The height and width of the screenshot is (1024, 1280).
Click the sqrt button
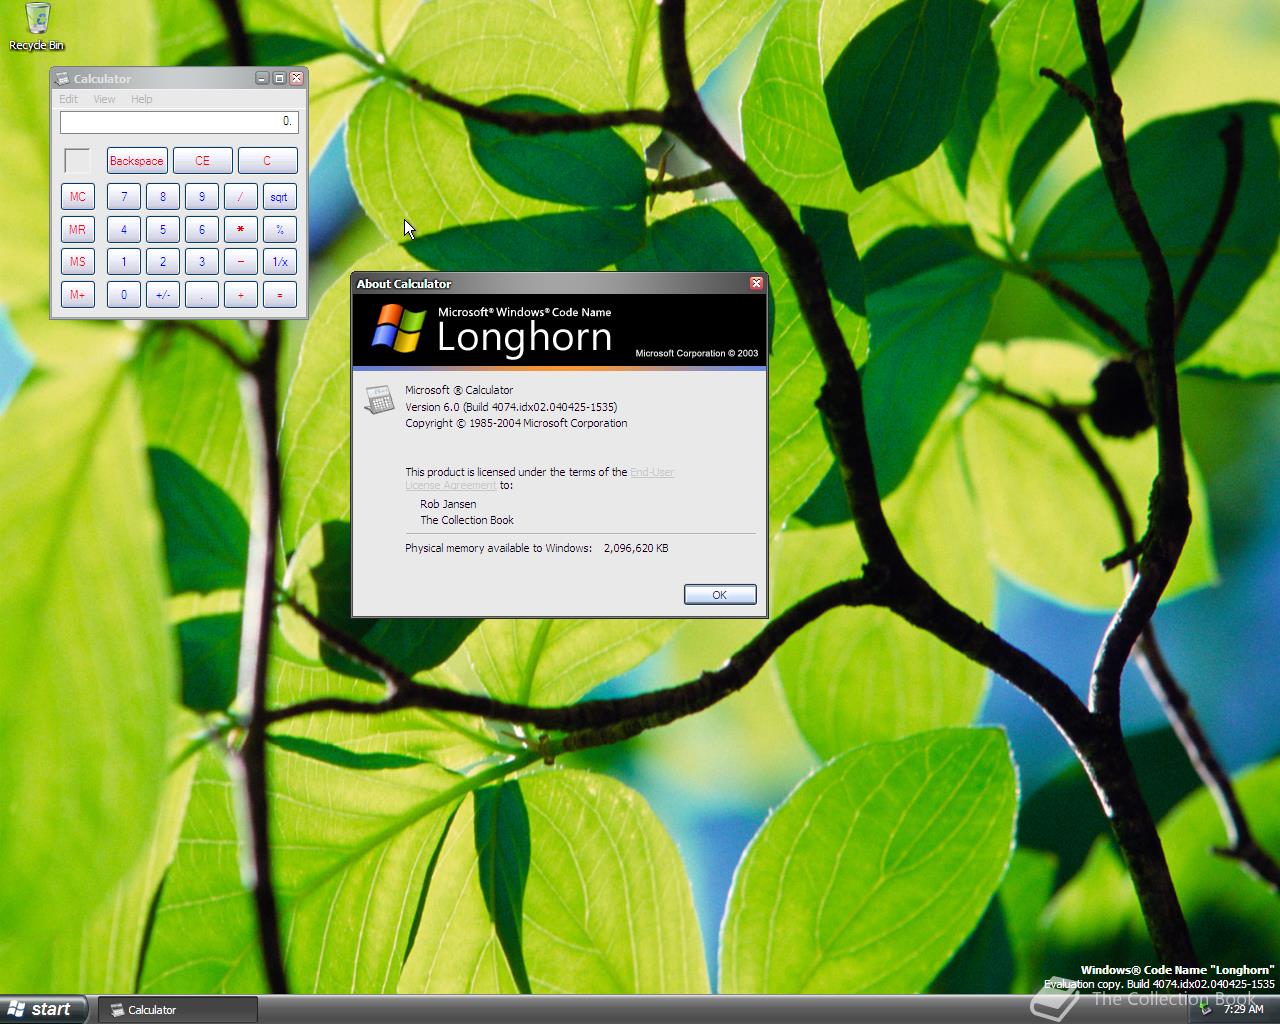280,197
